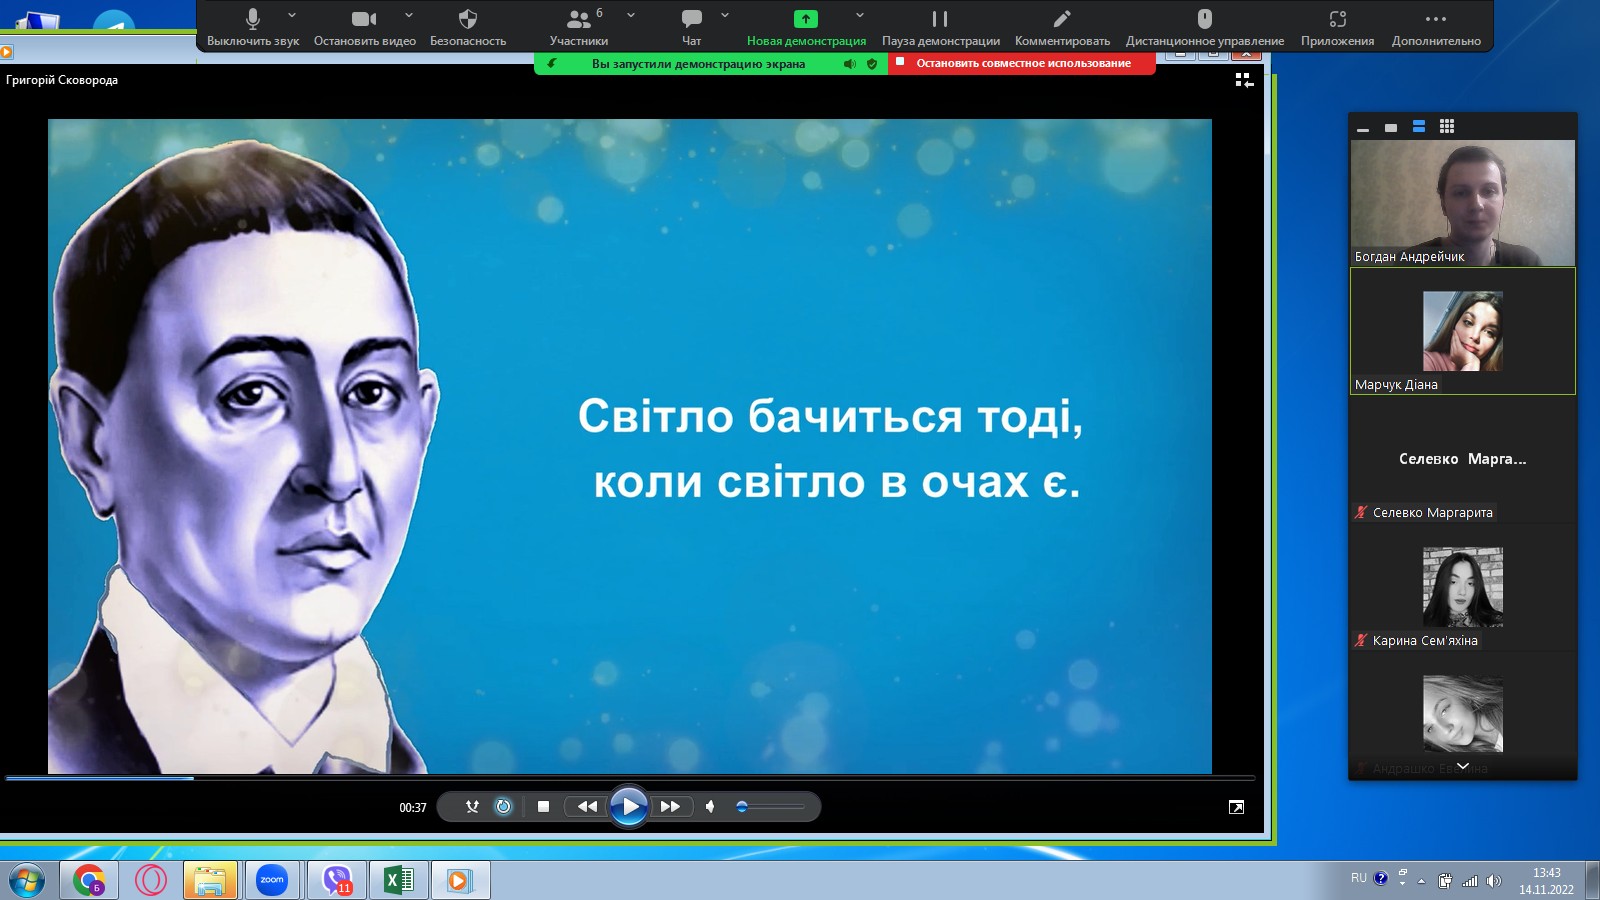Minimize Zoom video panel strip
This screenshot has width=1600, height=900.
(x=1363, y=127)
